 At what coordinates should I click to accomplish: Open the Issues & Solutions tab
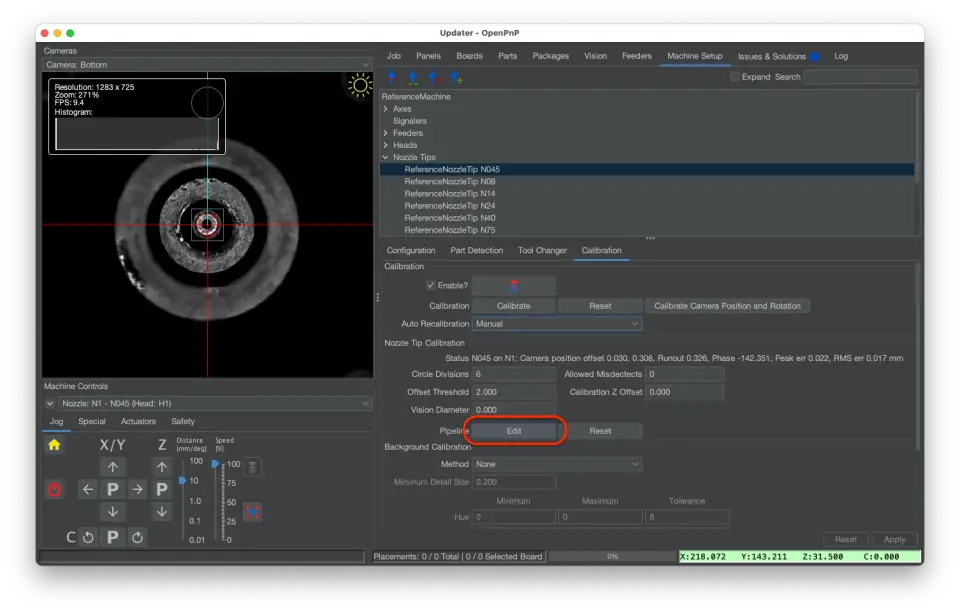[772, 56]
